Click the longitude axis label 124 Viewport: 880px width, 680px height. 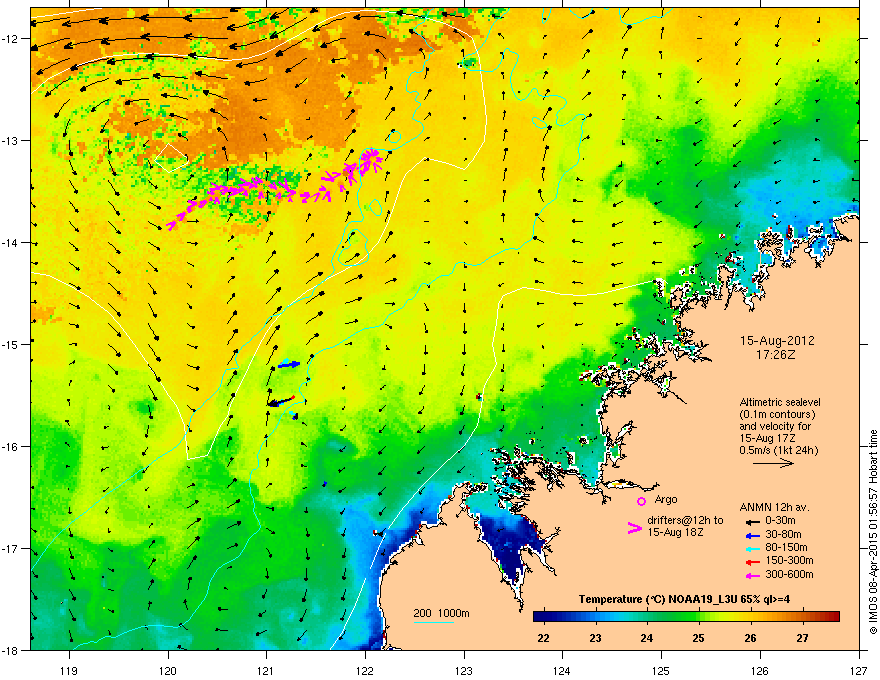[x=562, y=670]
